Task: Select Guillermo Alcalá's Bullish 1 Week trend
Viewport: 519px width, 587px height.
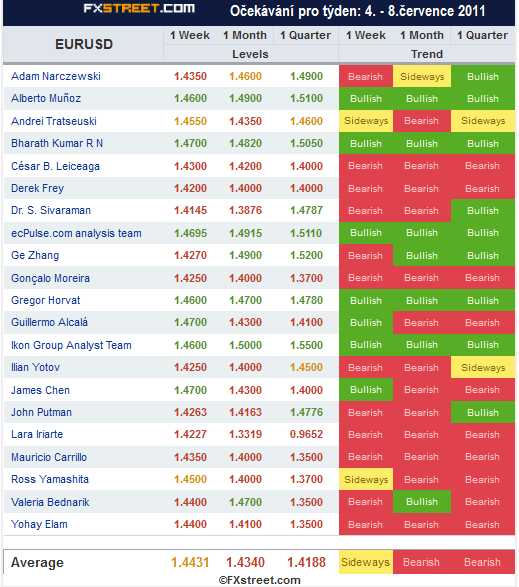Action: point(366,322)
